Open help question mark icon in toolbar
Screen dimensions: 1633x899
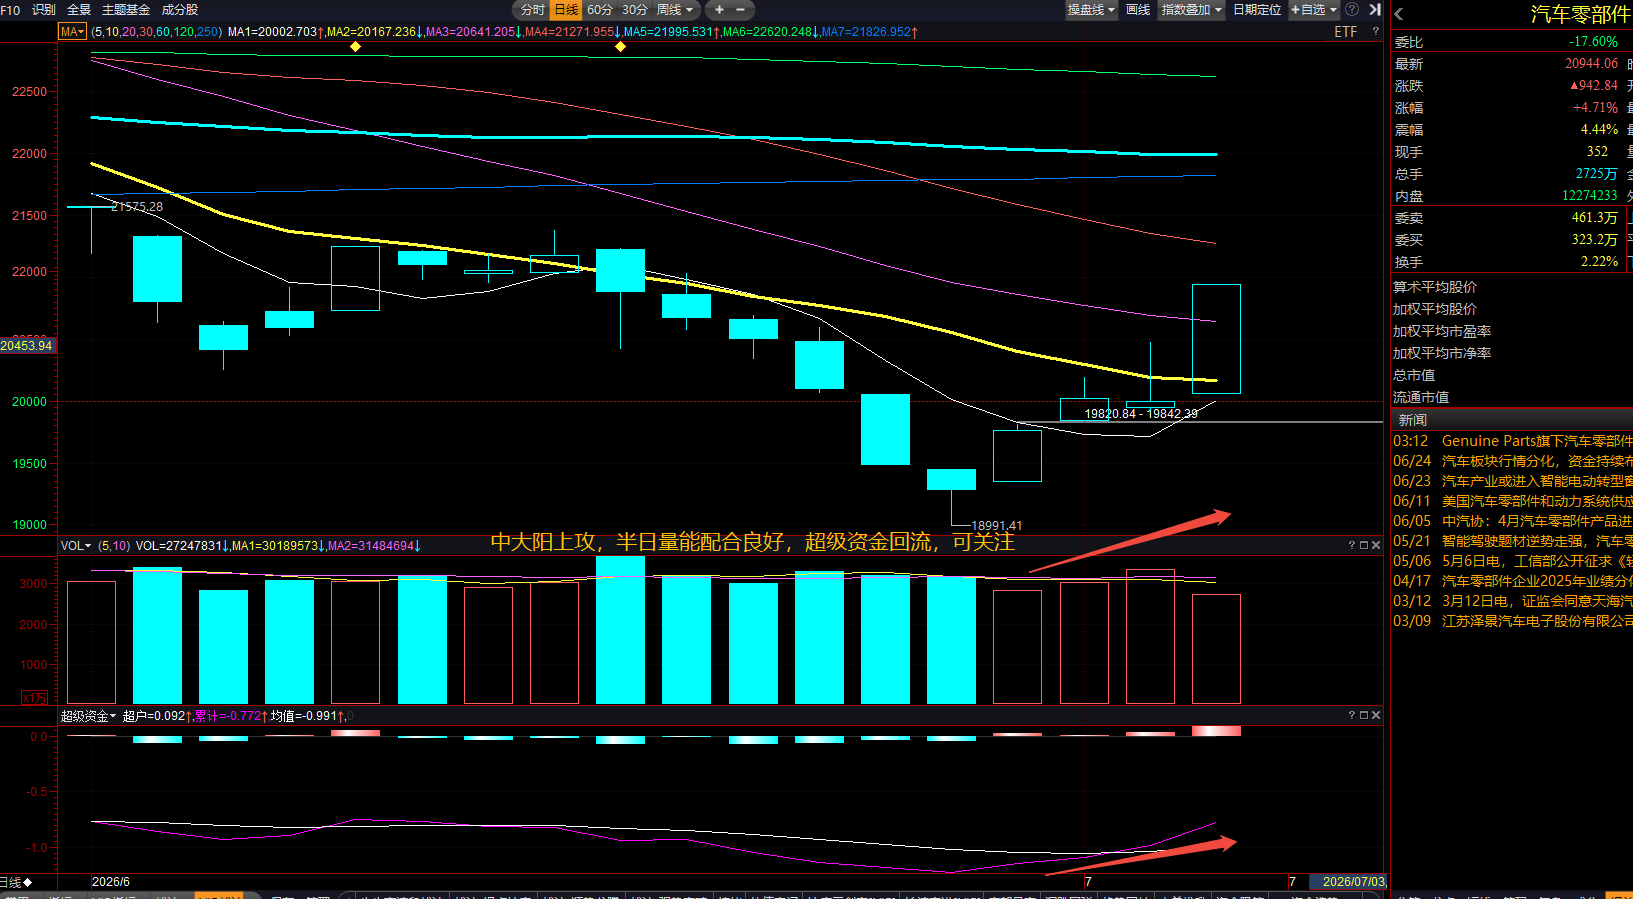[x=1352, y=10]
